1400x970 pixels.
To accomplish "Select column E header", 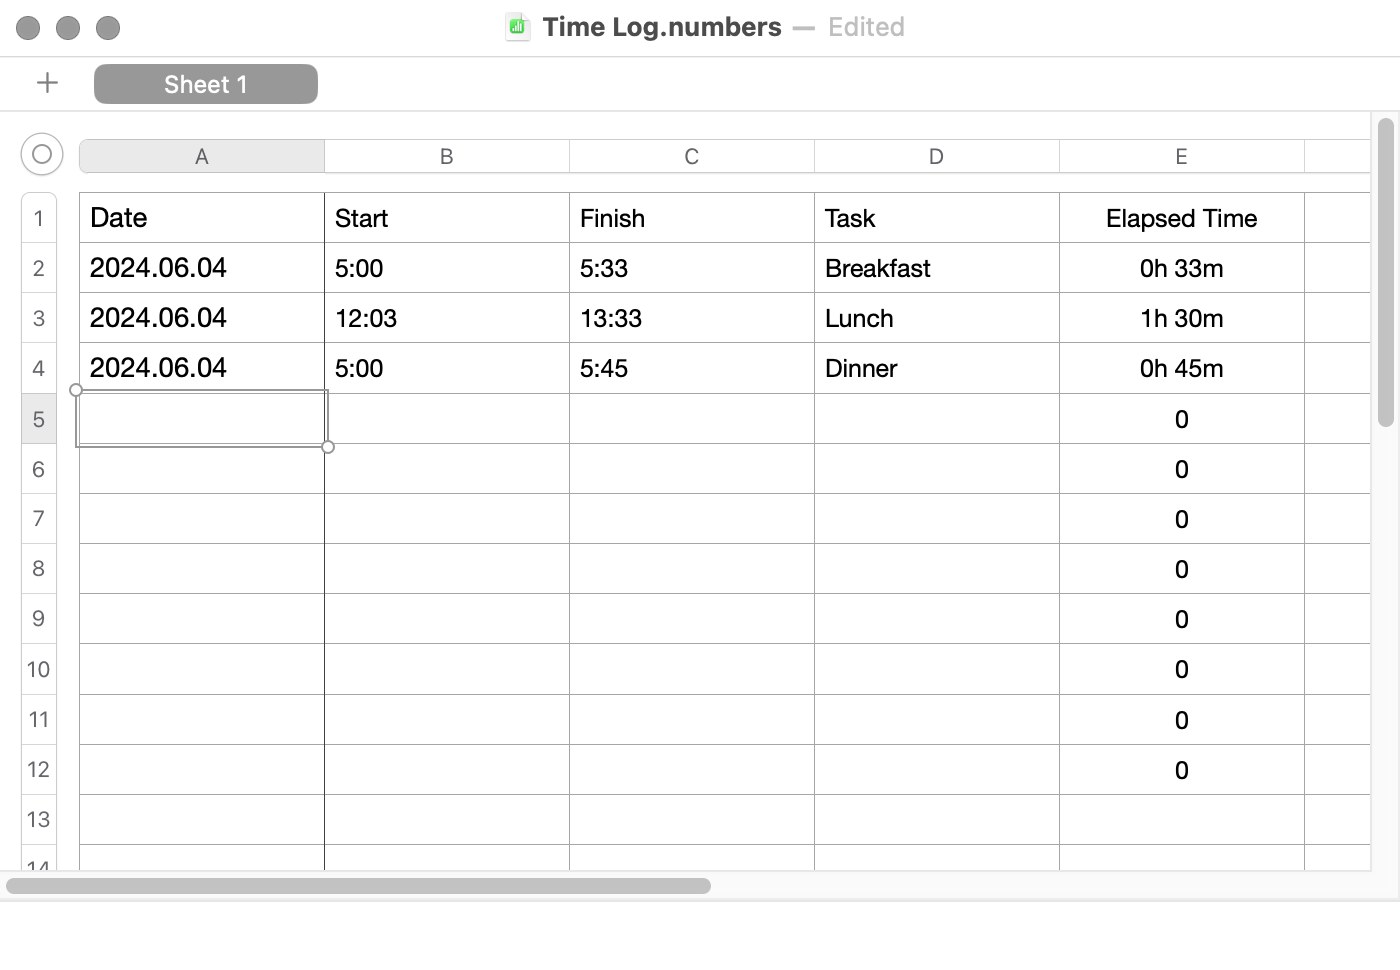I will click(x=1182, y=156).
